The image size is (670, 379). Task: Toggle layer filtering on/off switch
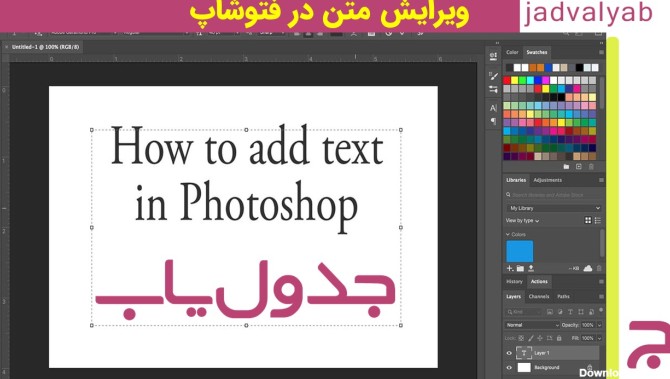601,310
